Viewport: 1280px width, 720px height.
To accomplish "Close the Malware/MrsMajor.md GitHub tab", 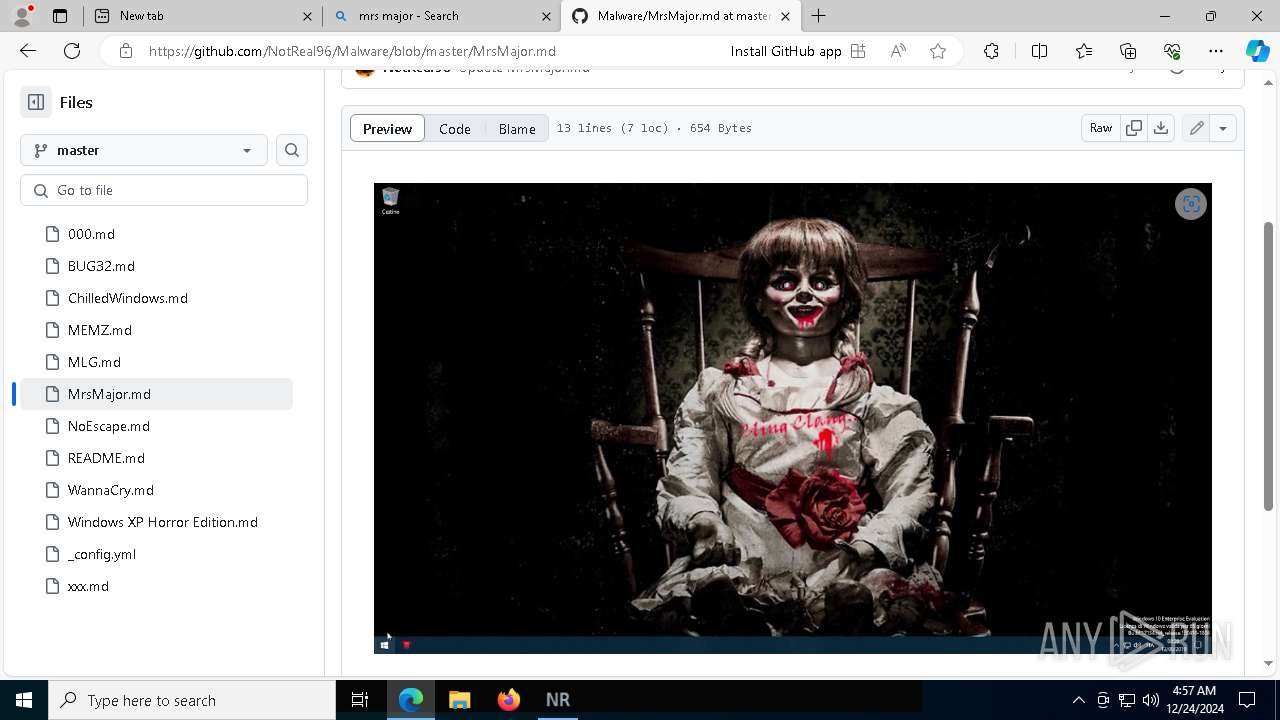I will point(785,16).
